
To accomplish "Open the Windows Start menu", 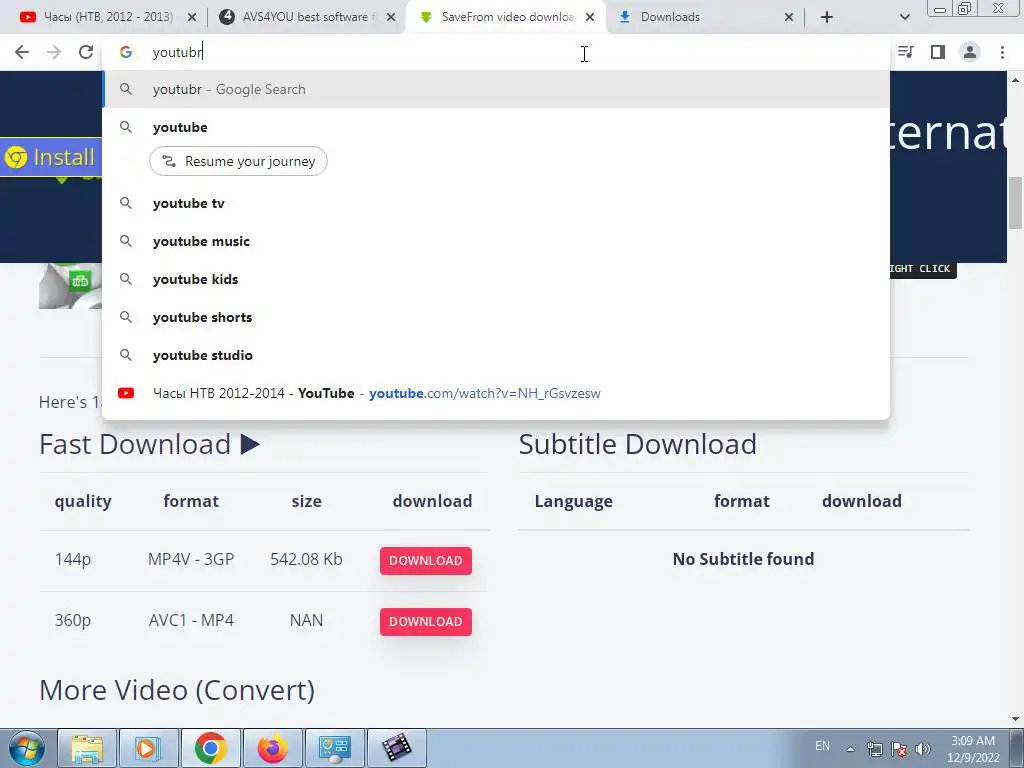I will click(x=26, y=748).
